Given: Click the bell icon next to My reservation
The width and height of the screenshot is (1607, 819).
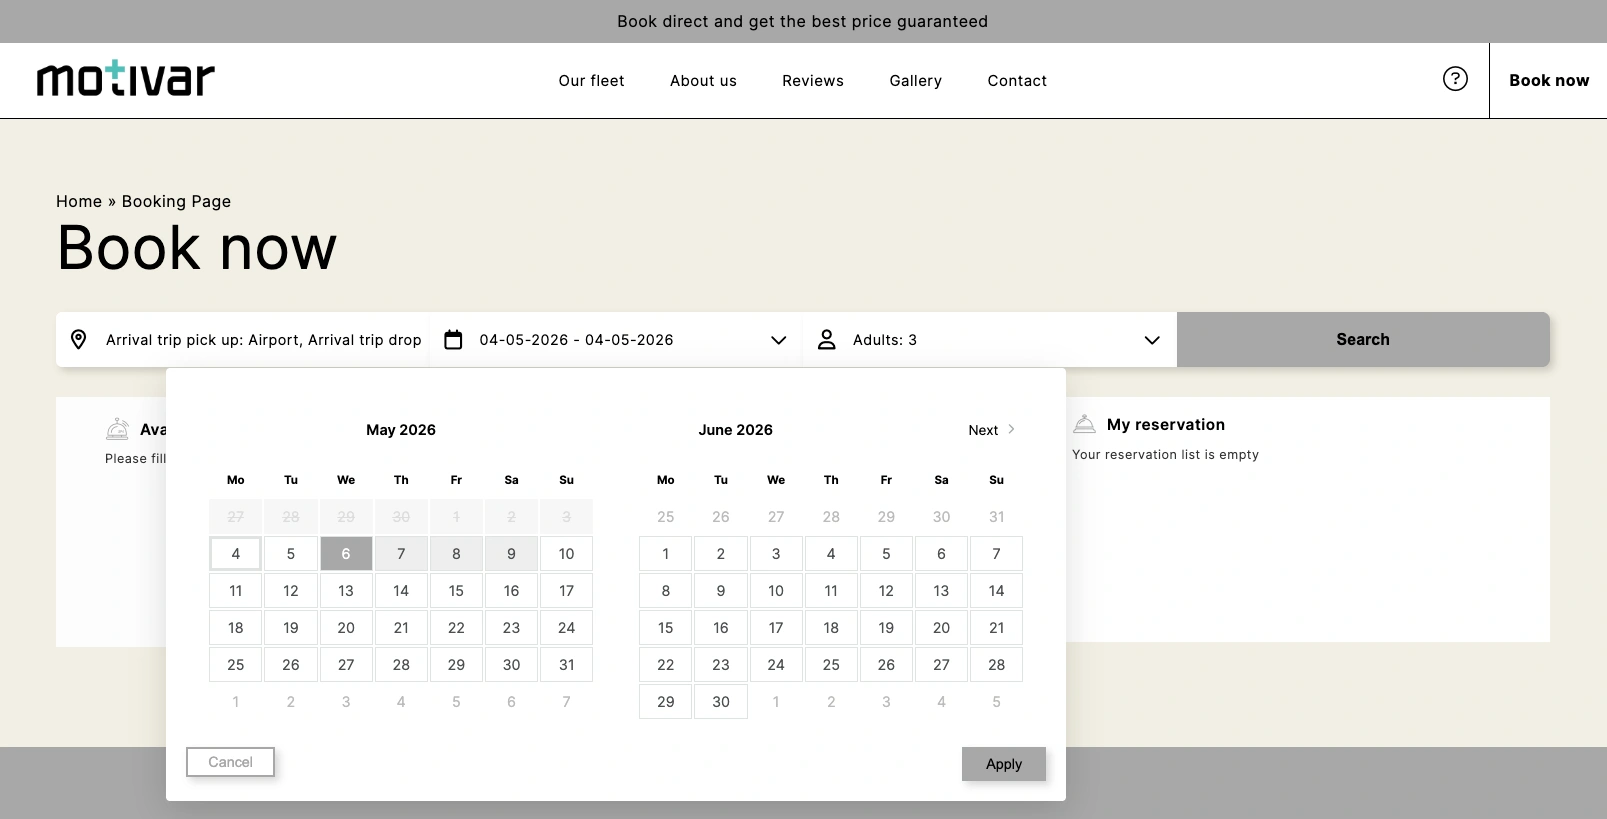Looking at the screenshot, I should pyautogui.click(x=1084, y=424).
